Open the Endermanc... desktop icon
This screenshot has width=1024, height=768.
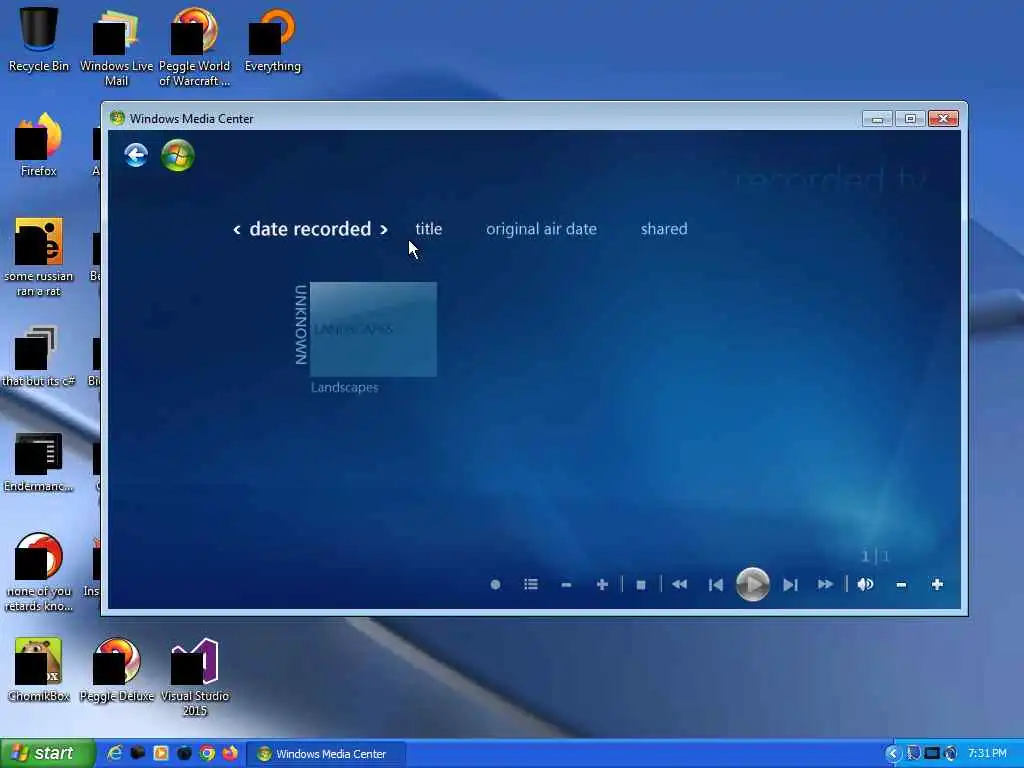39,462
